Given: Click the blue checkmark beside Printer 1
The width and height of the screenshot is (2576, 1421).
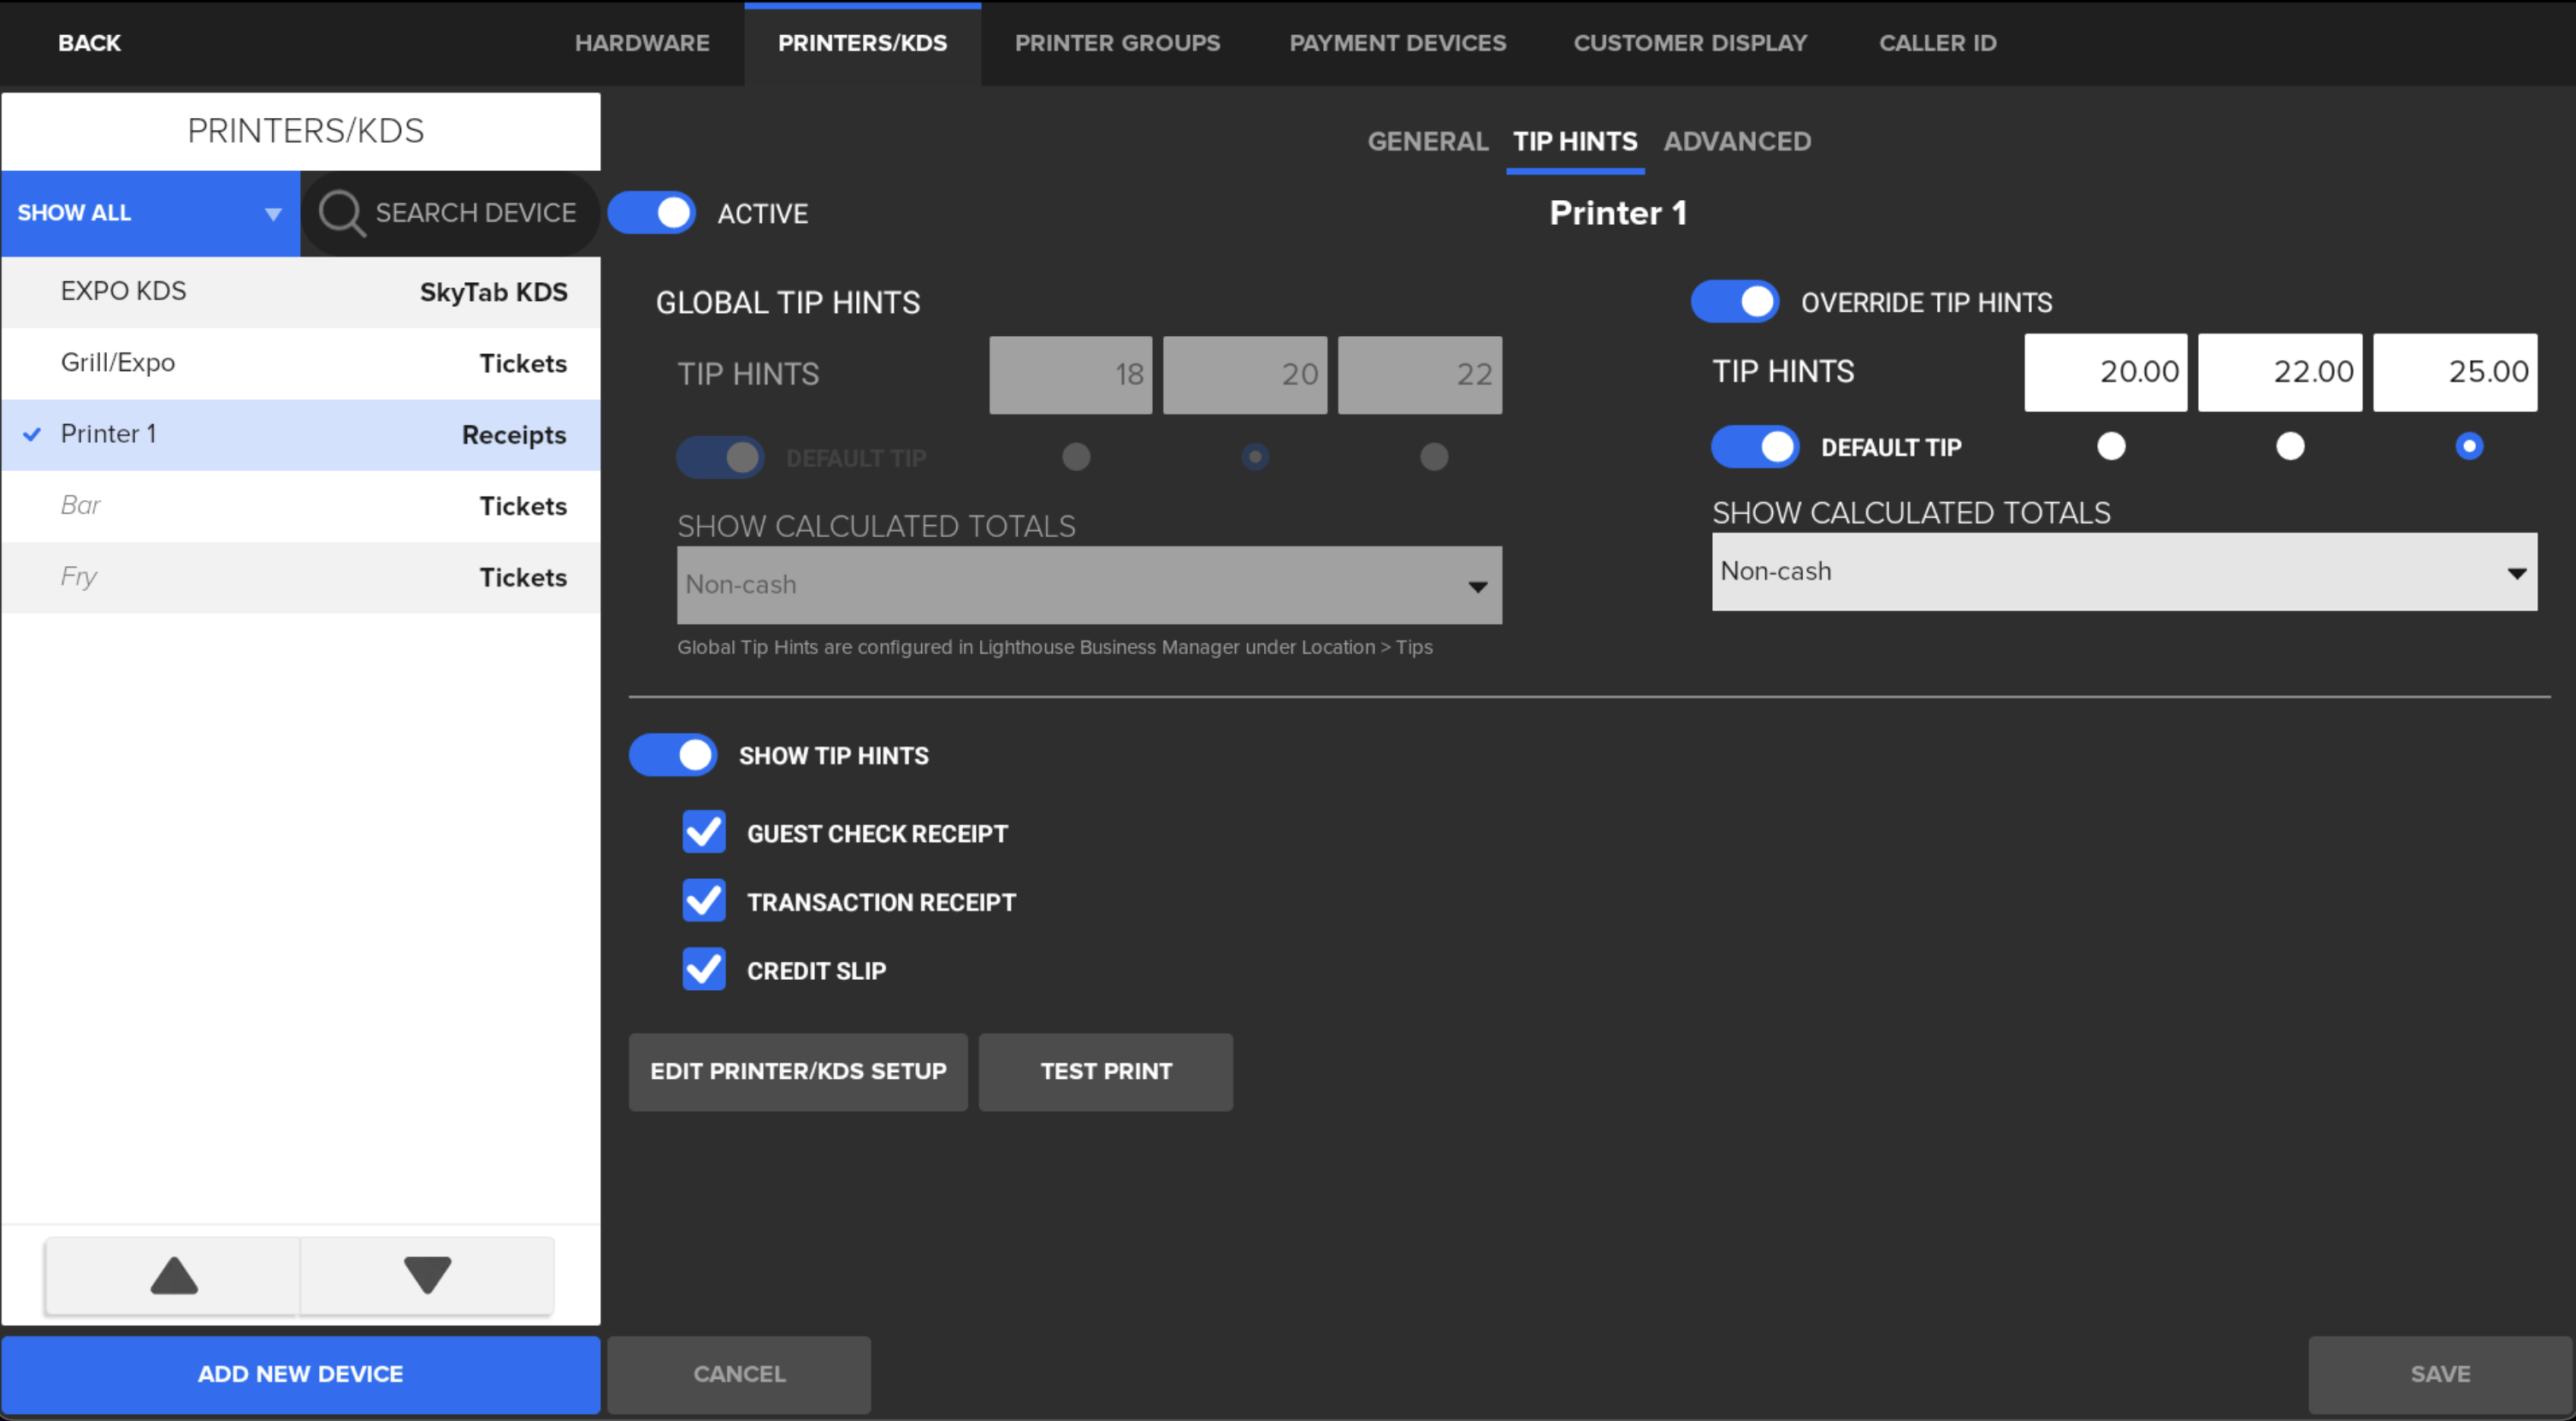Looking at the screenshot, I should (x=32, y=434).
